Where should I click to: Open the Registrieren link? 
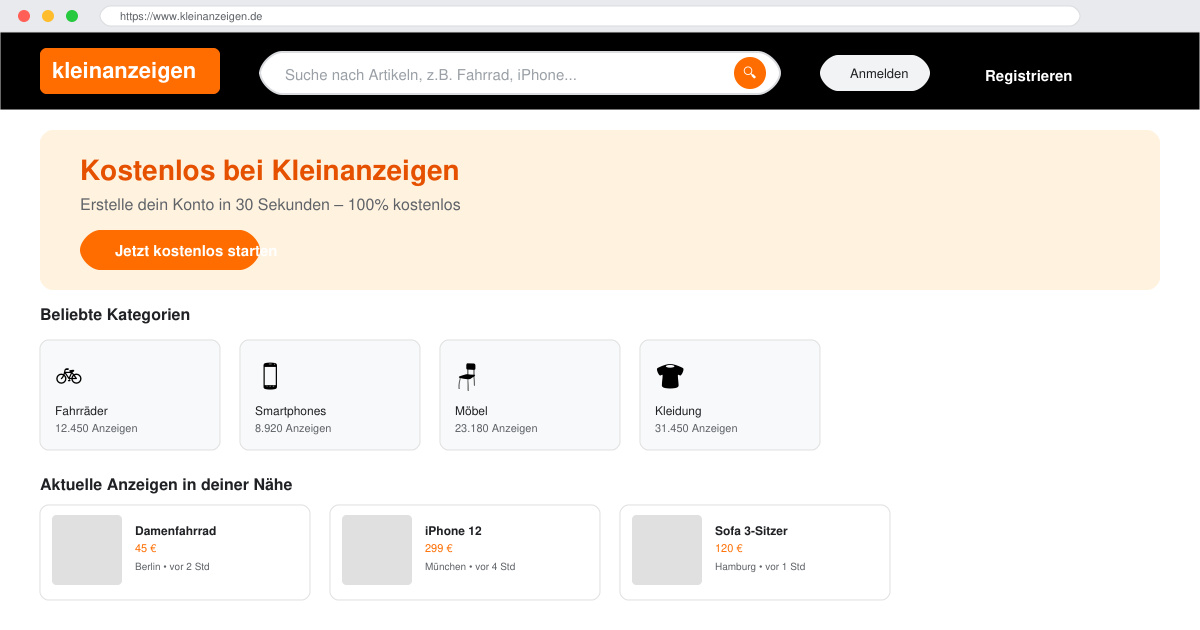point(1028,75)
